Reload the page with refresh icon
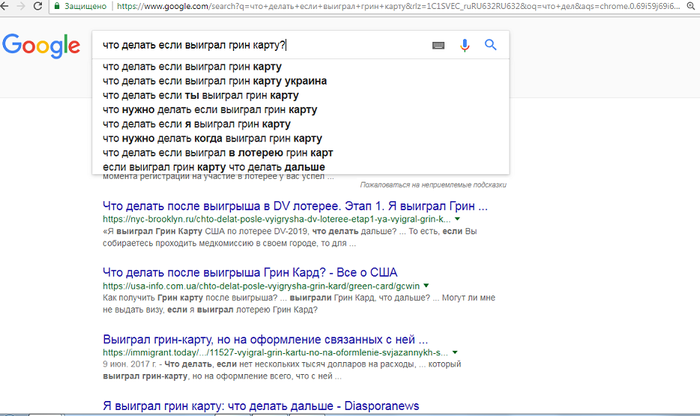 tap(38, 6)
